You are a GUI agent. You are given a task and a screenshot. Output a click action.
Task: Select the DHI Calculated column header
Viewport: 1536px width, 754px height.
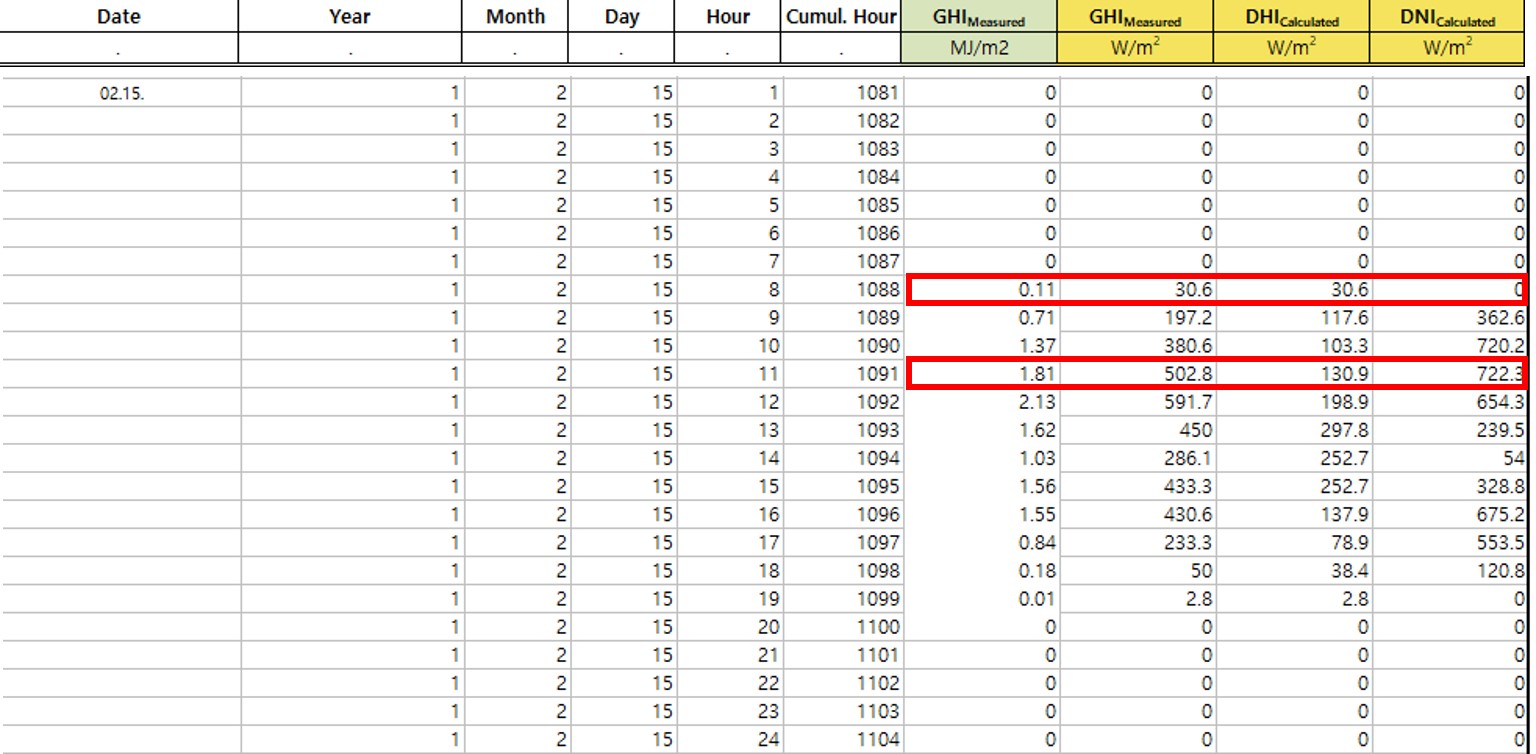1291,17
